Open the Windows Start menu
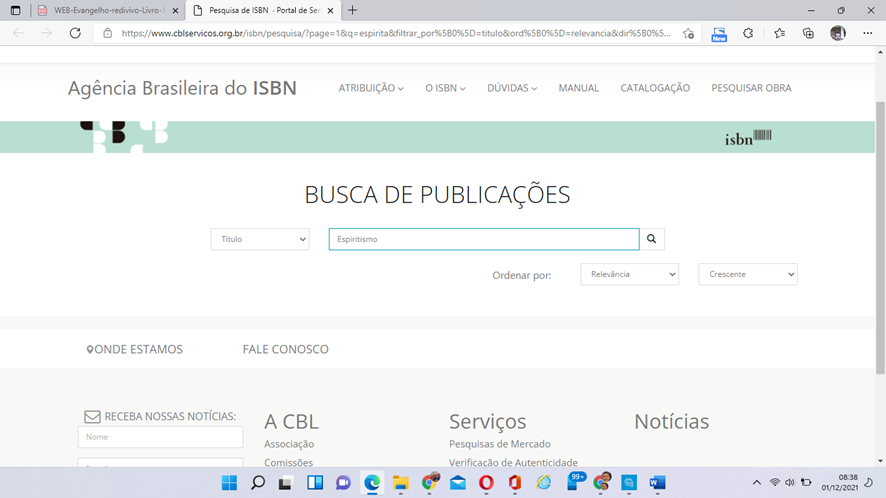 pos(229,483)
